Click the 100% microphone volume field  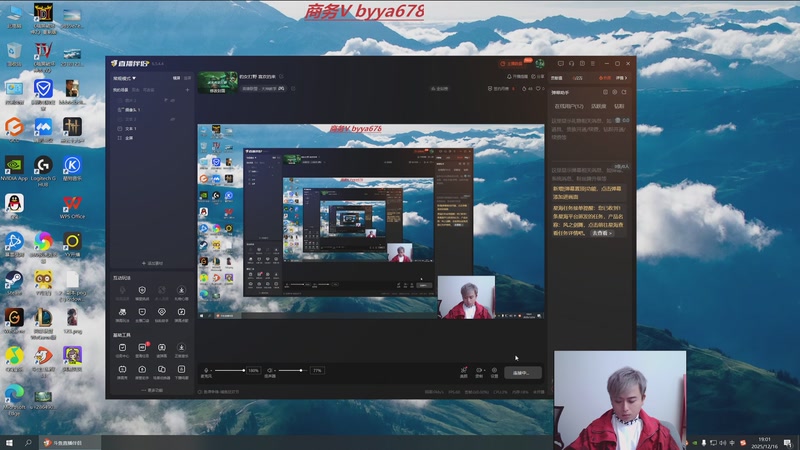(254, 370)
